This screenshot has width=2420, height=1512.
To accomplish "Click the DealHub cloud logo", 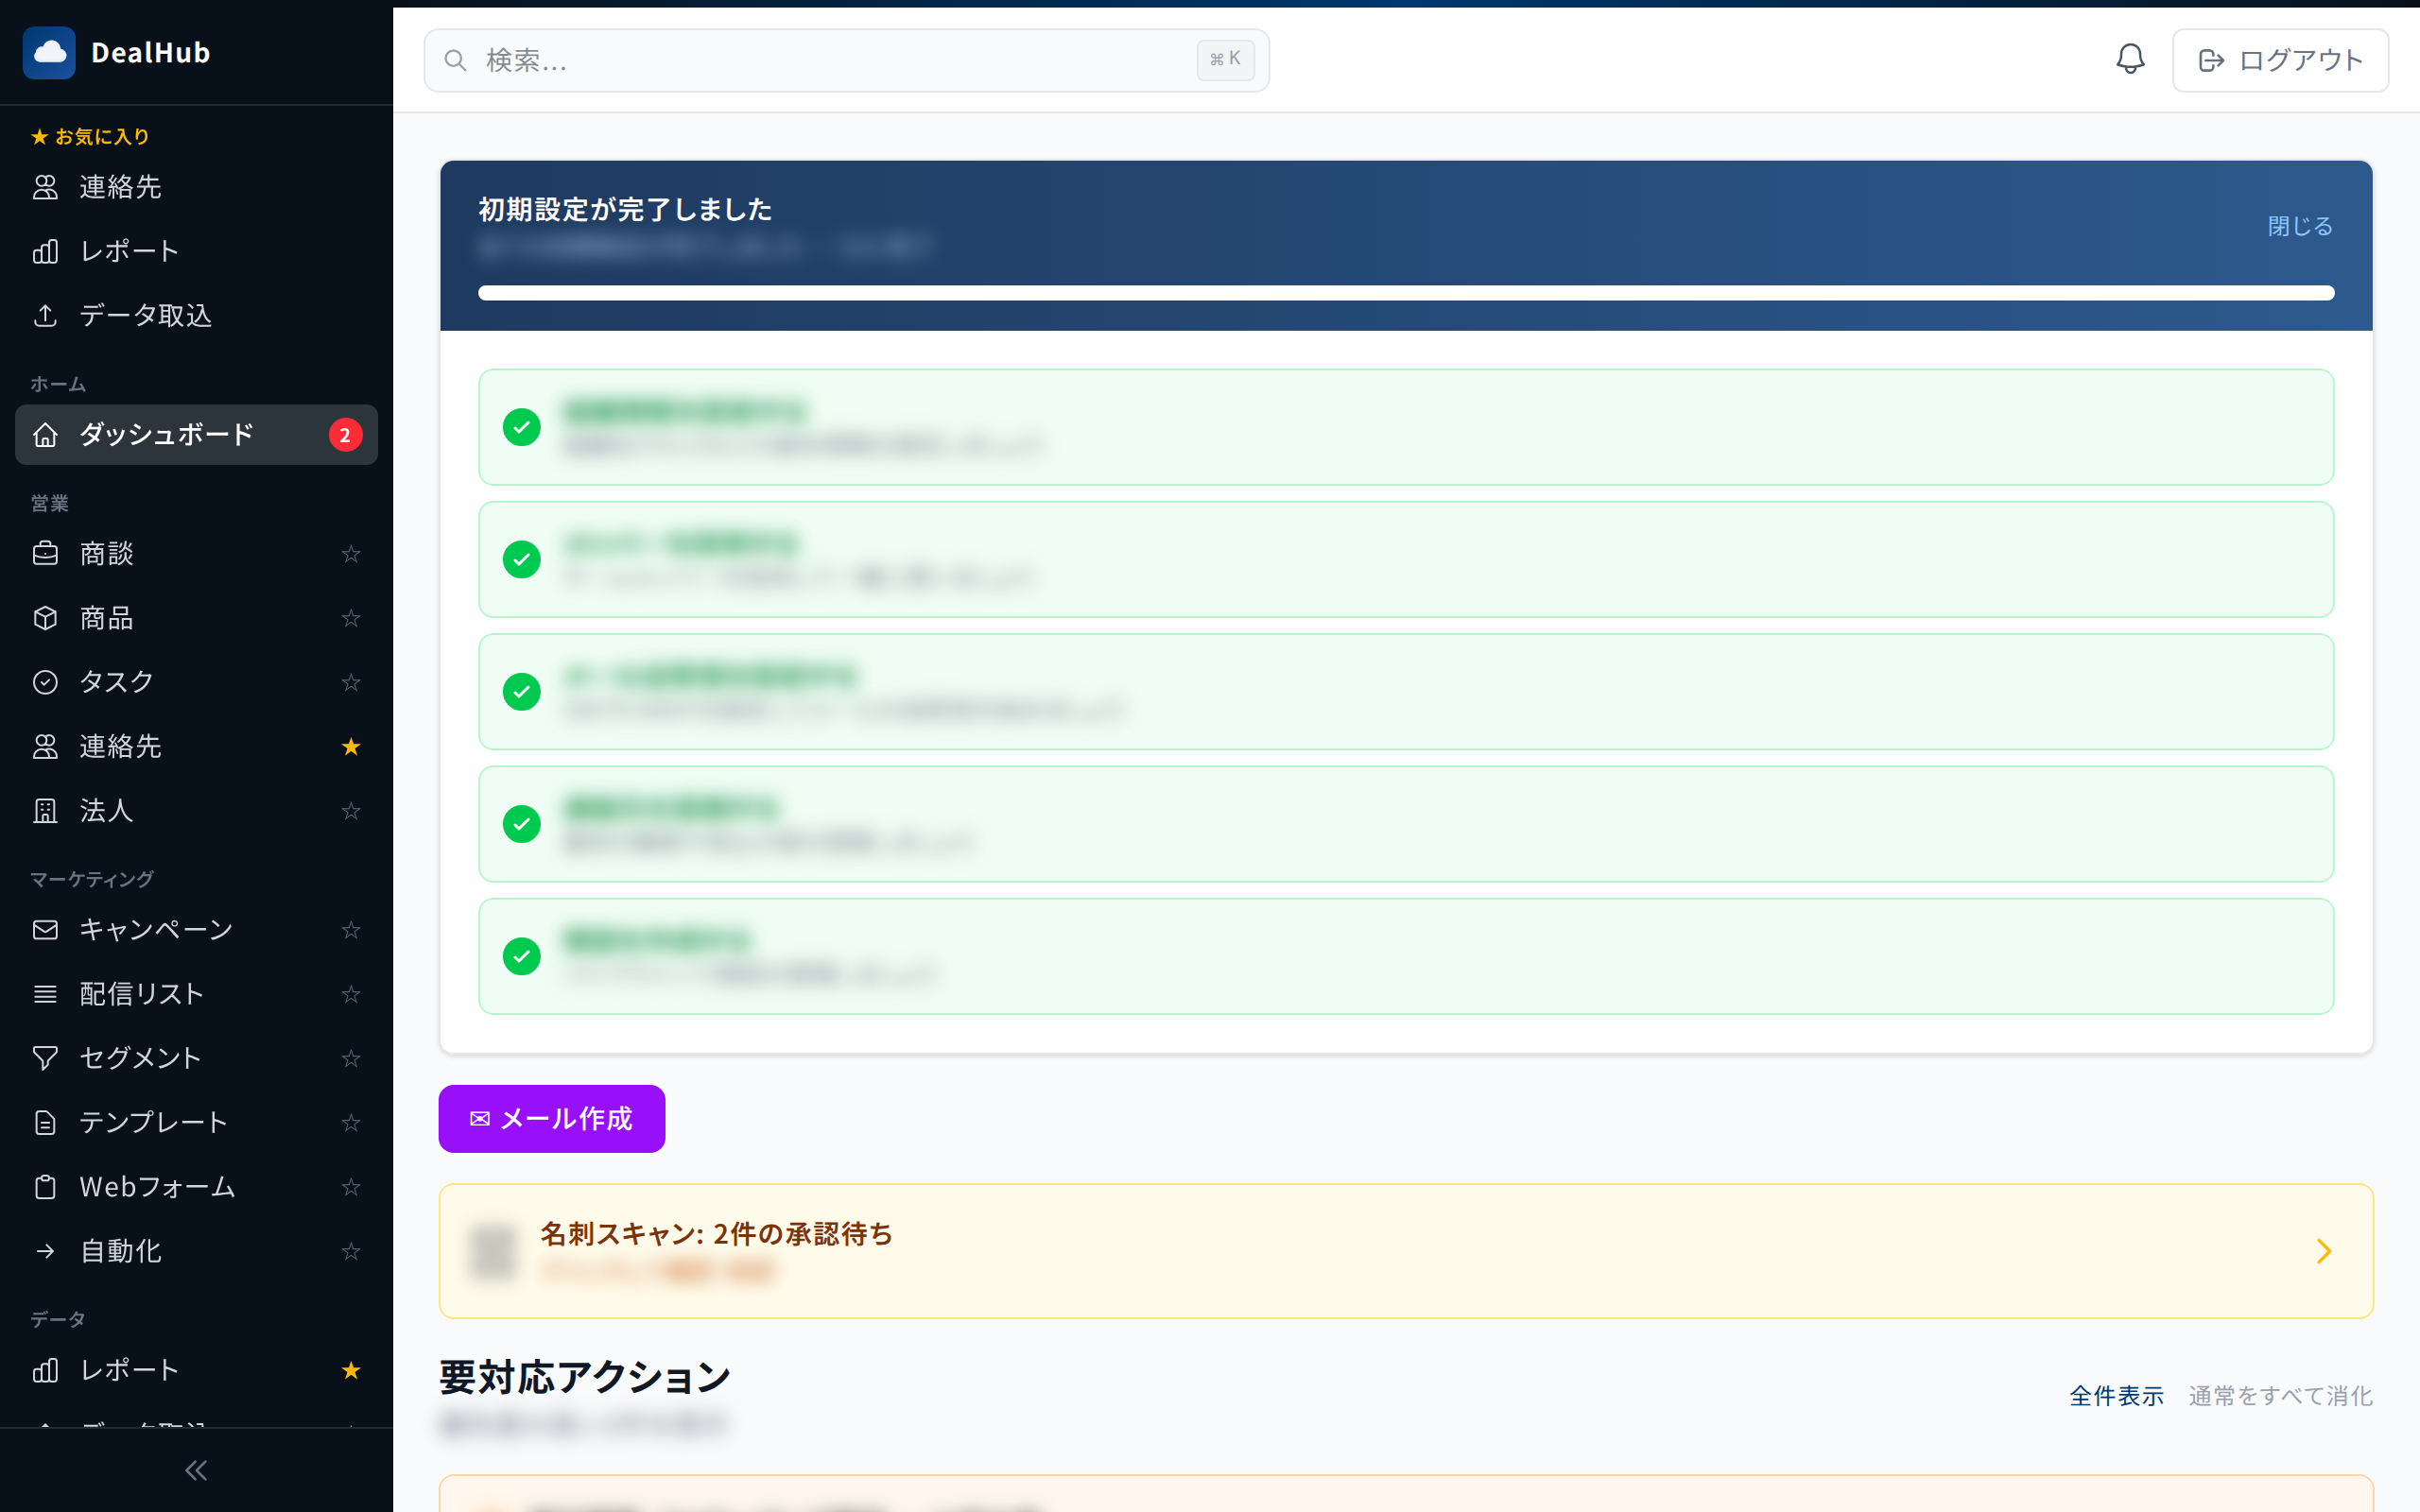I will pyautogui.click(x=49, y=53).
